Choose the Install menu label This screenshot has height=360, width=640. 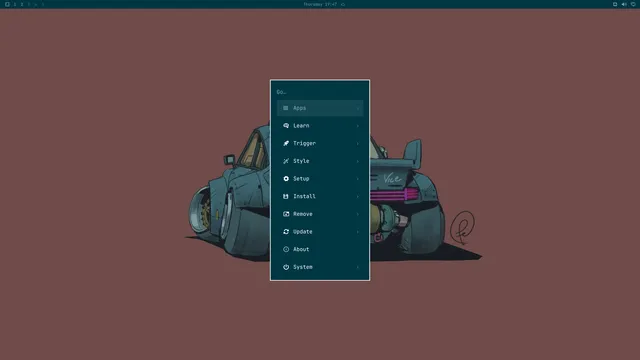coord(304,196)
